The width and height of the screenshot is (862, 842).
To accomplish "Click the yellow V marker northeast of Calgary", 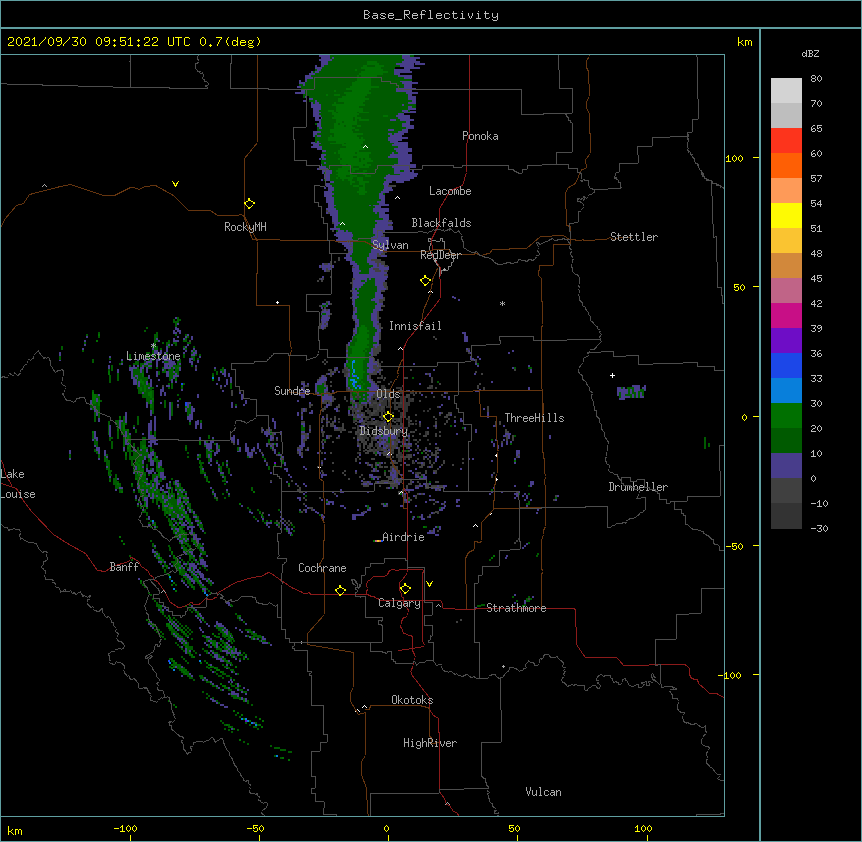I will [429, 584].
